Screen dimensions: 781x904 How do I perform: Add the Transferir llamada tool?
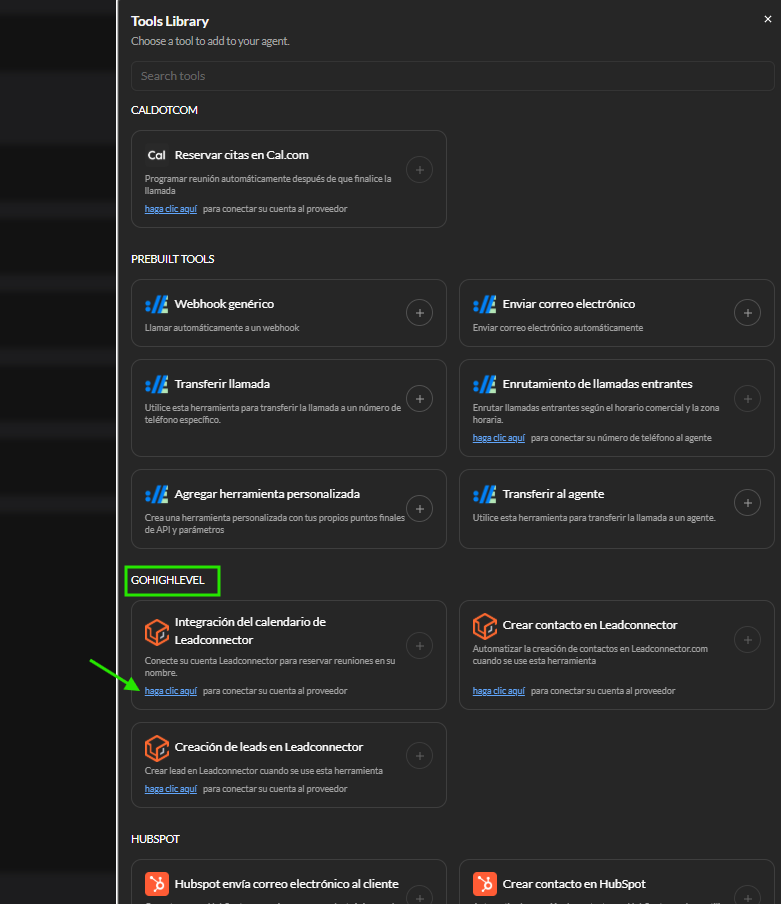[420, 399]
